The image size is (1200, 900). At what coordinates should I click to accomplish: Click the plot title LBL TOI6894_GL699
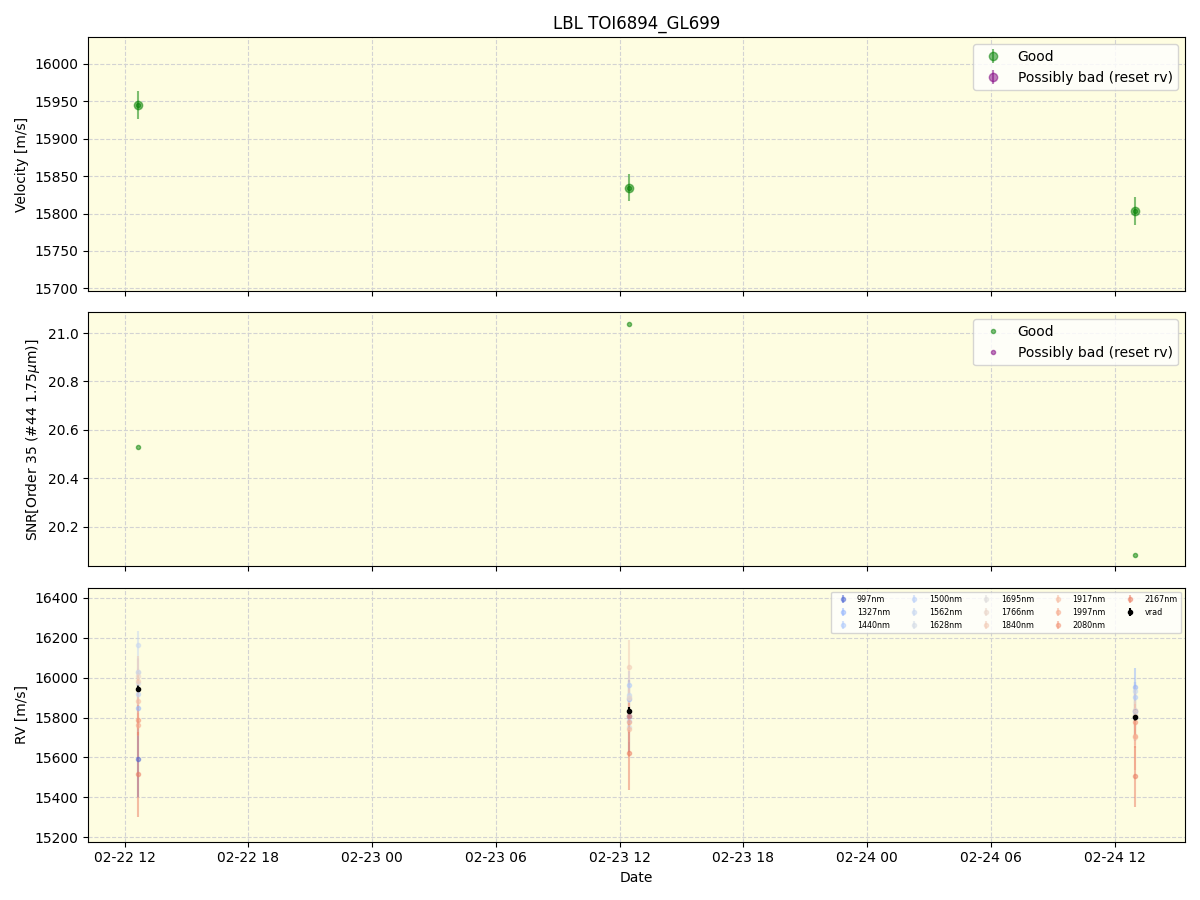coord(636,23)
